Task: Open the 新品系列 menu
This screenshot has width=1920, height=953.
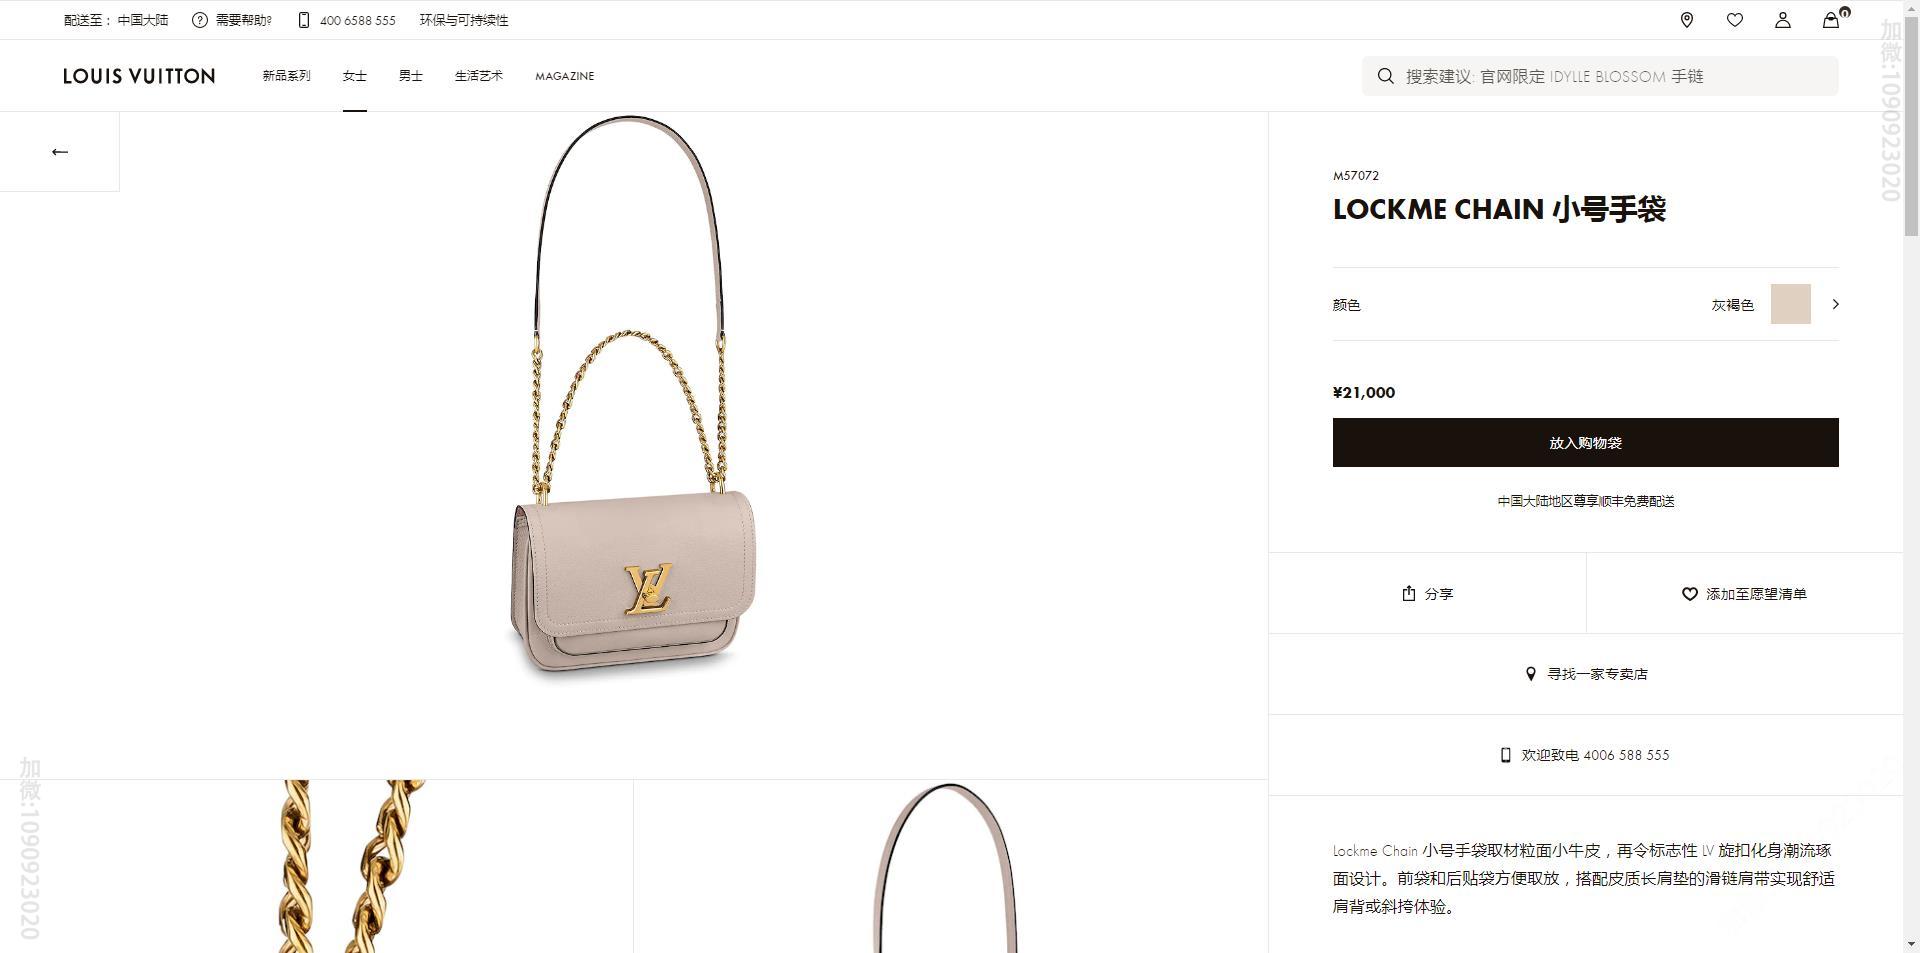Action: pos(286,76)
